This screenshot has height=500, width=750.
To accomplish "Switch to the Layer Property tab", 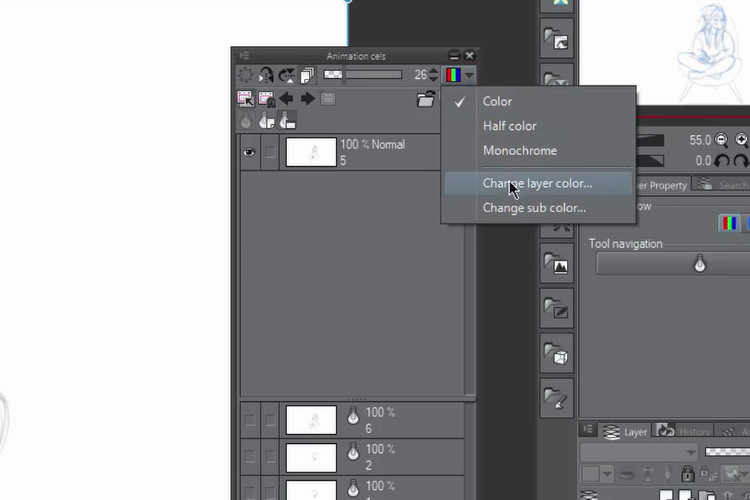I will 662,185.
